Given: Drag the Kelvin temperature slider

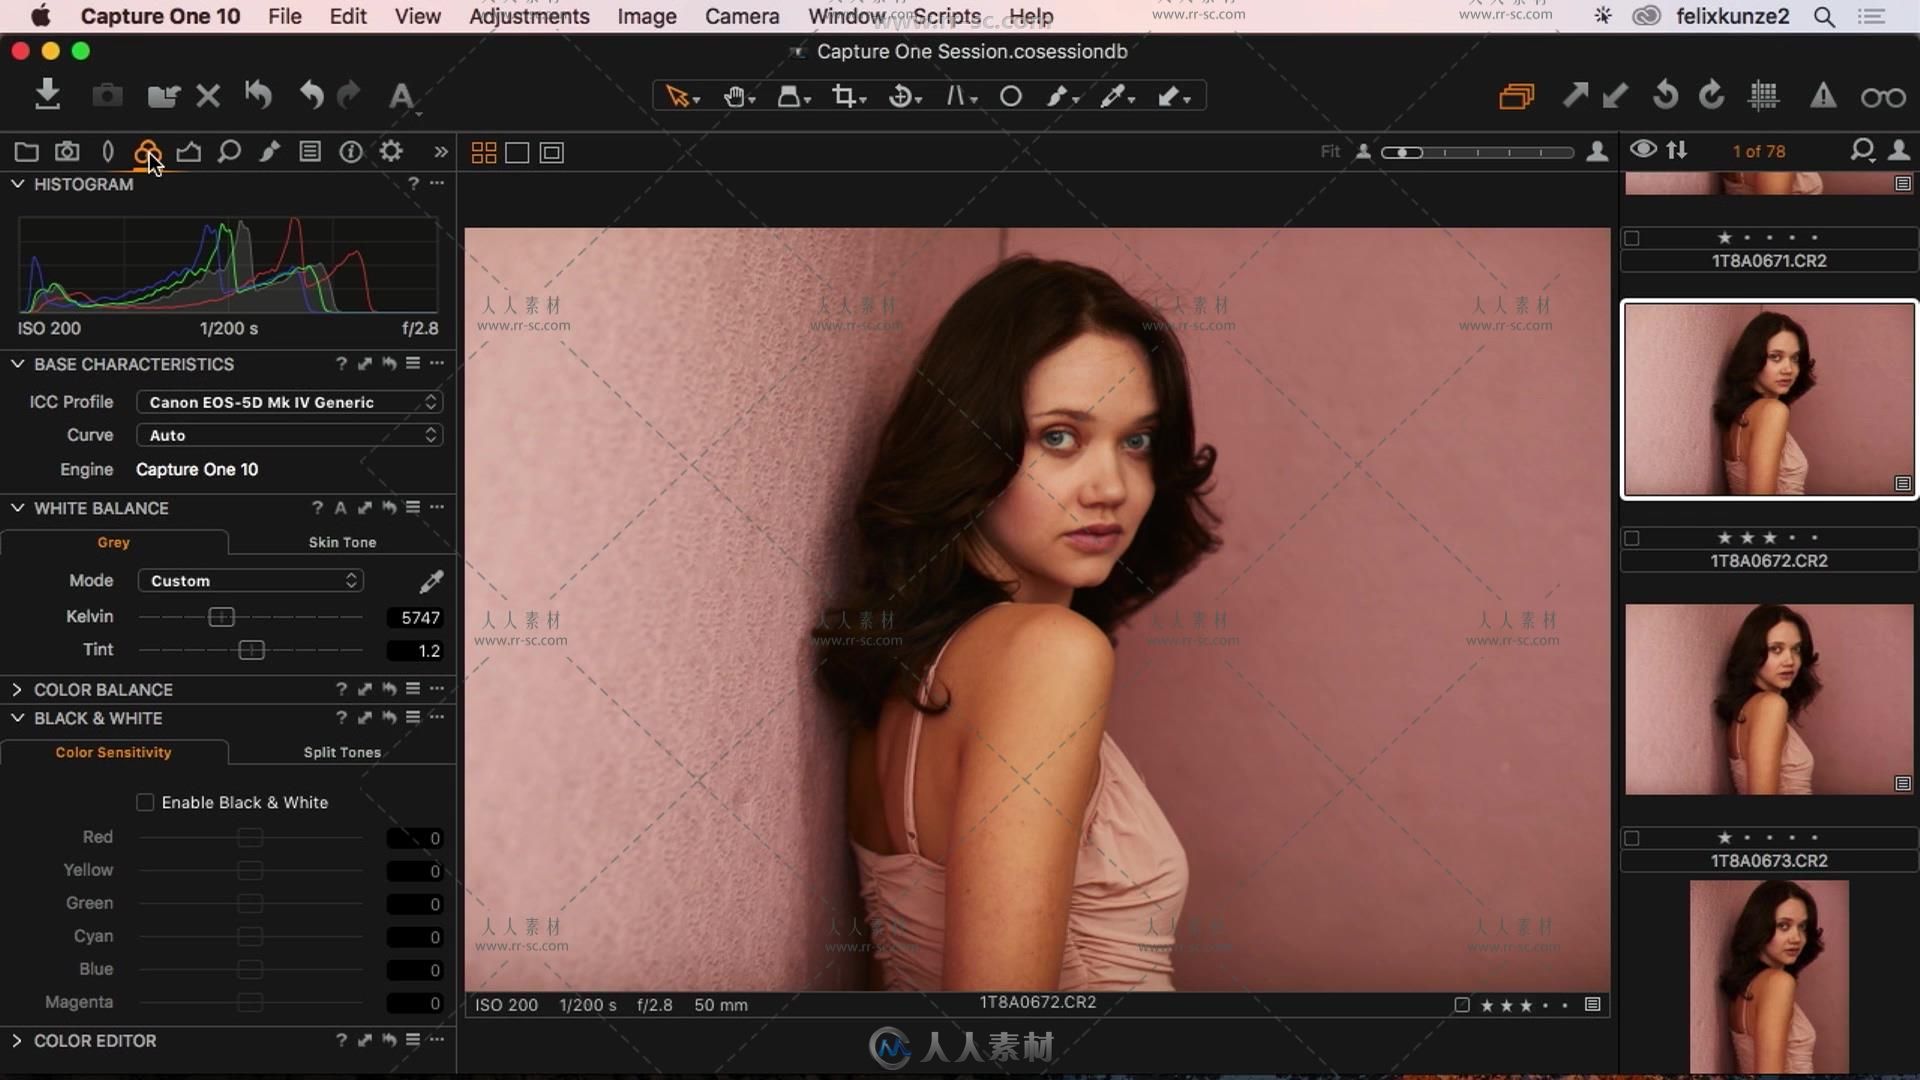Looking at the screenshot, I should coord(222,616).
